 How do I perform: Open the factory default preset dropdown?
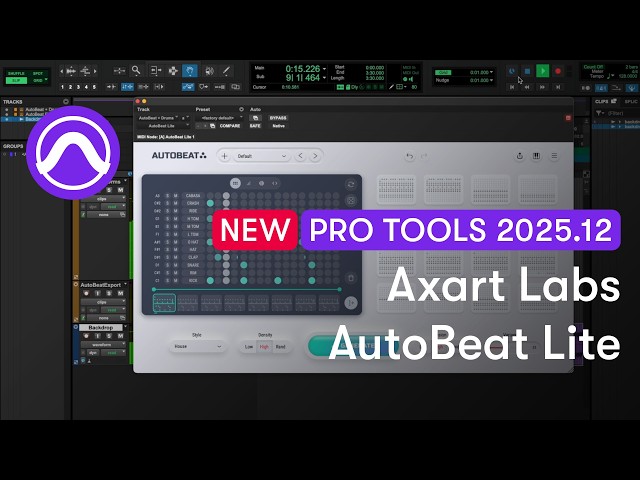pyautogui.click(x=220, y=118)
